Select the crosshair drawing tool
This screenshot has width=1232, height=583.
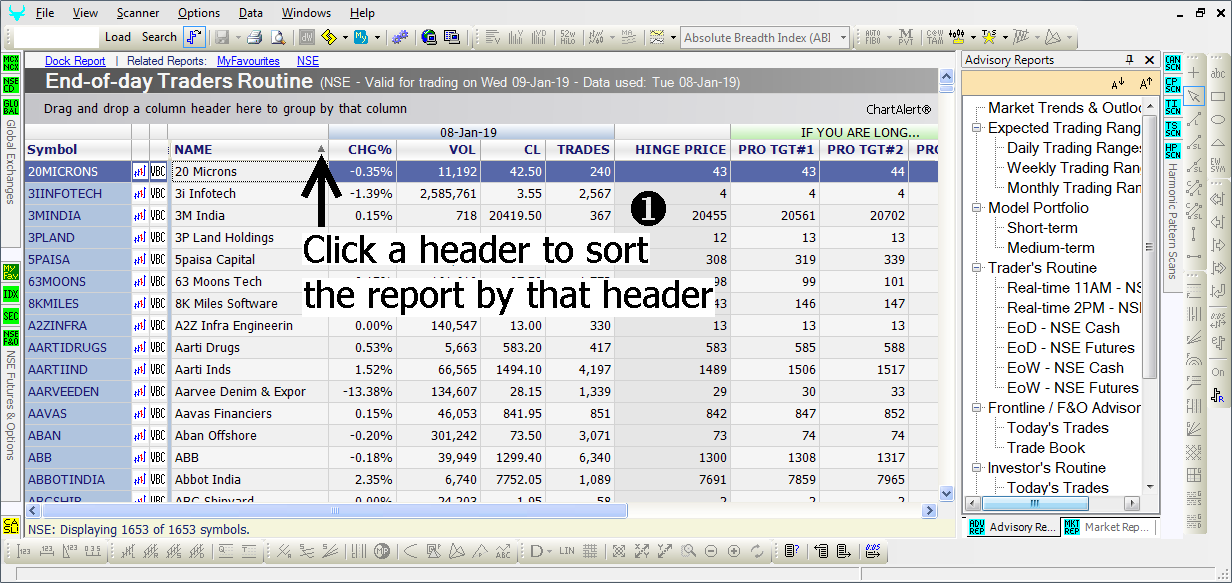click(x=1193, y=74)
